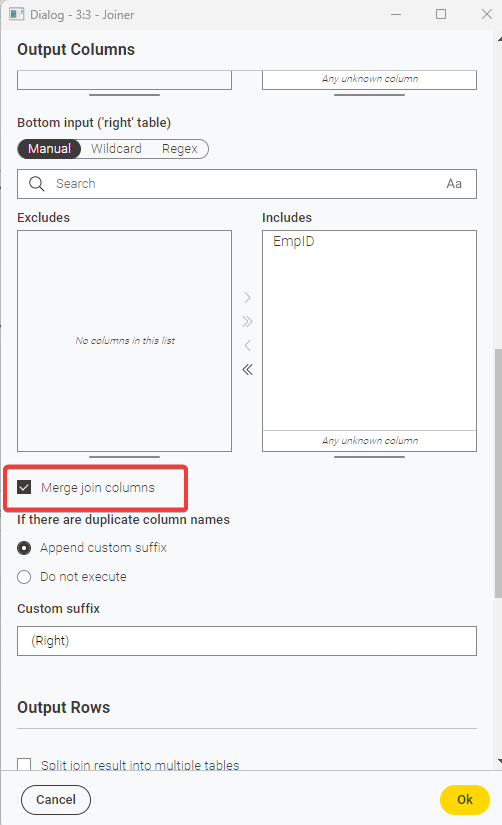Screen dimensions: 502x825
Task: Select EmpID in the Includes list
Action: click(294, 242)
